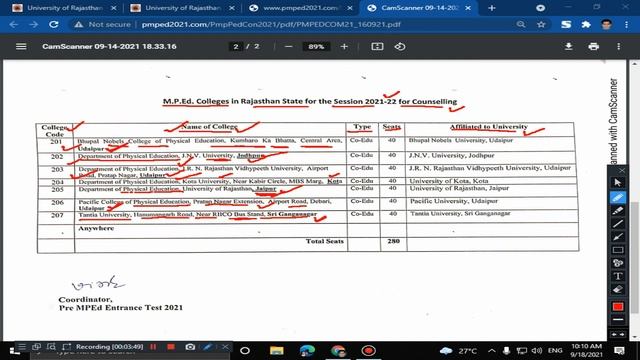The width and height of the screenshot is (640, 360).
Task: Select the highlighter marker tool
Action: point(618,211)
